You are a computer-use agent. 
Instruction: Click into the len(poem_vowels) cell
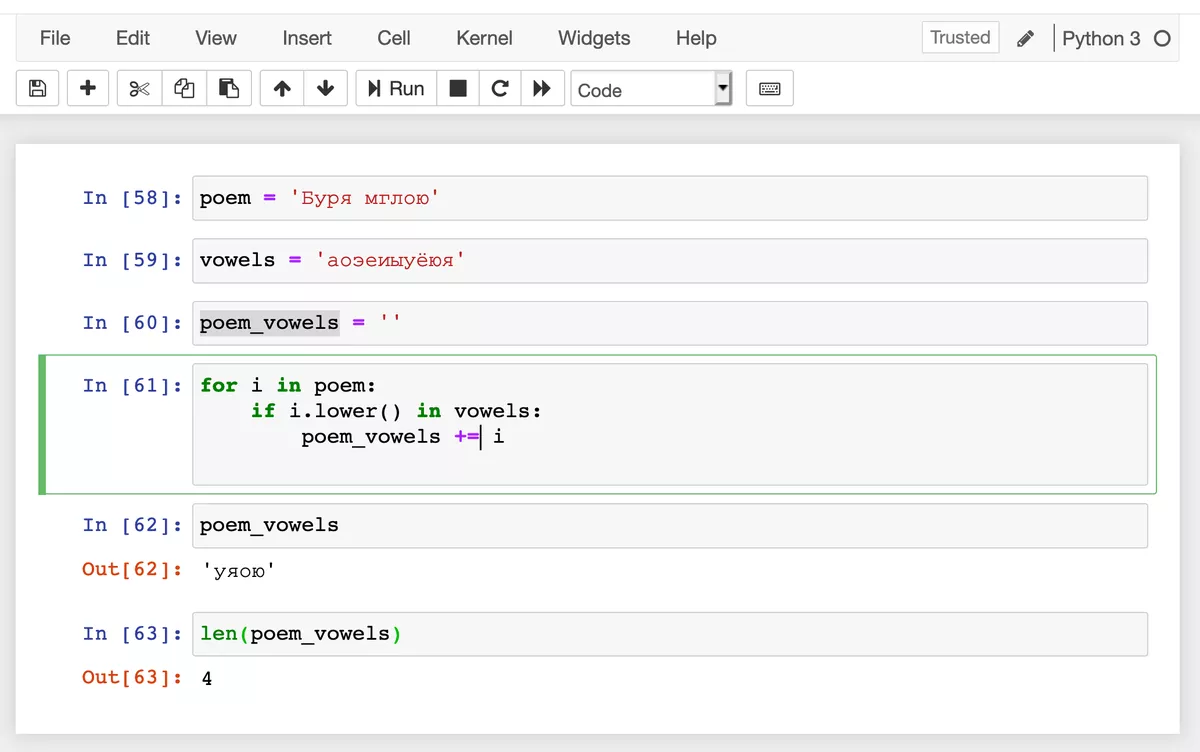[x=670, y=634]
